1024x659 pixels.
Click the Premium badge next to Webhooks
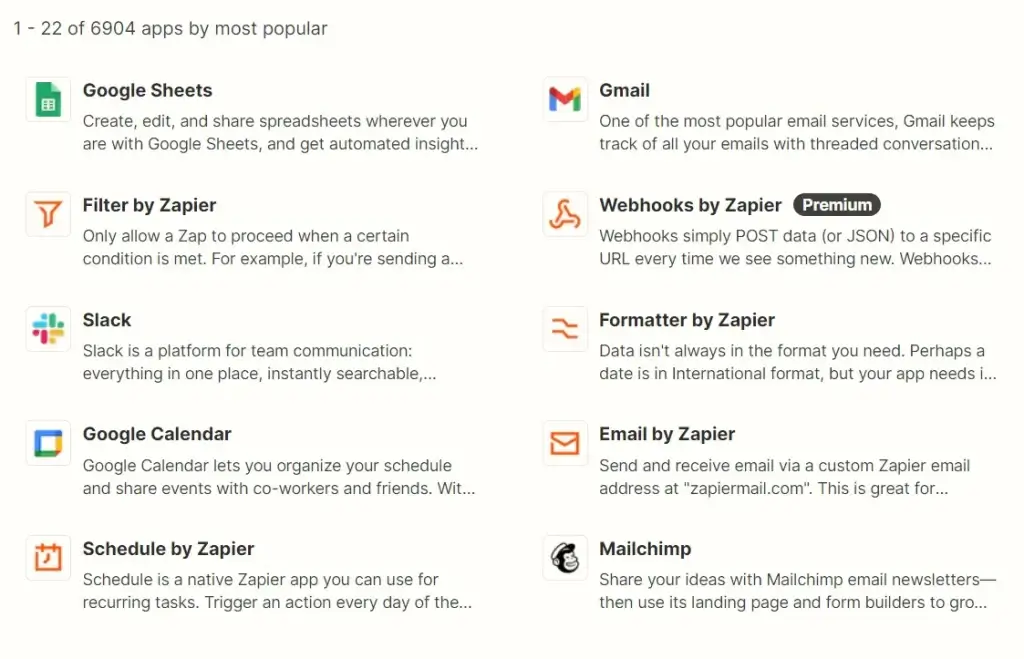837,204
